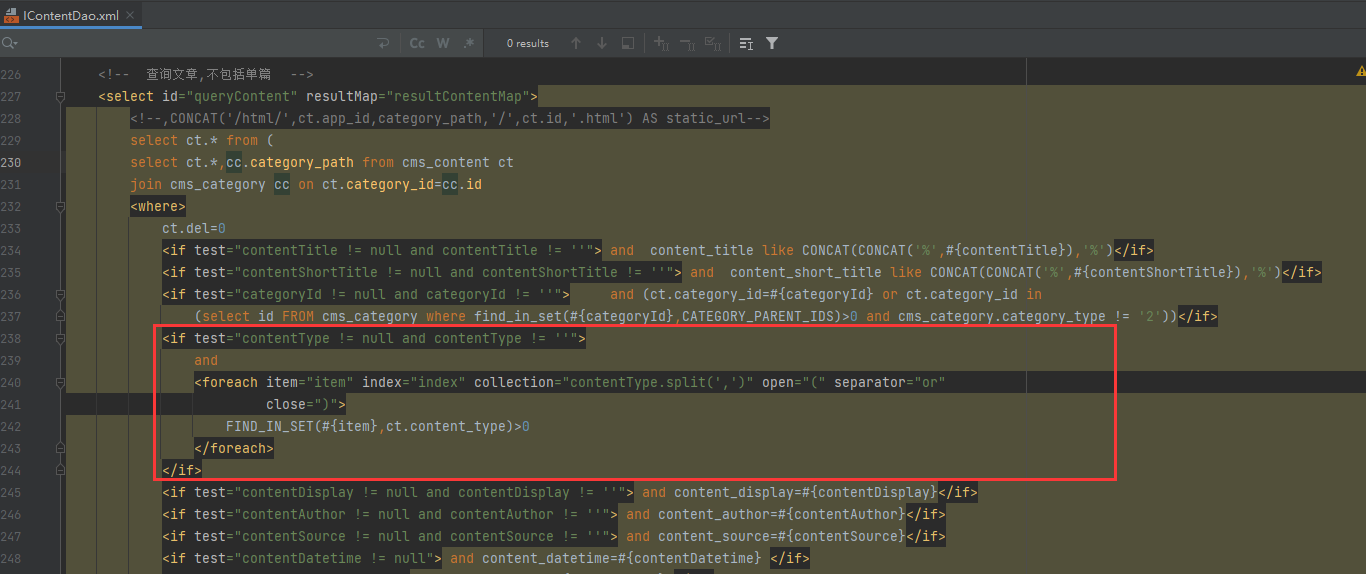This screenshot has width=1366, height=574.
Task: Toggle Words (W) search option
Action: tap(443, 43)
